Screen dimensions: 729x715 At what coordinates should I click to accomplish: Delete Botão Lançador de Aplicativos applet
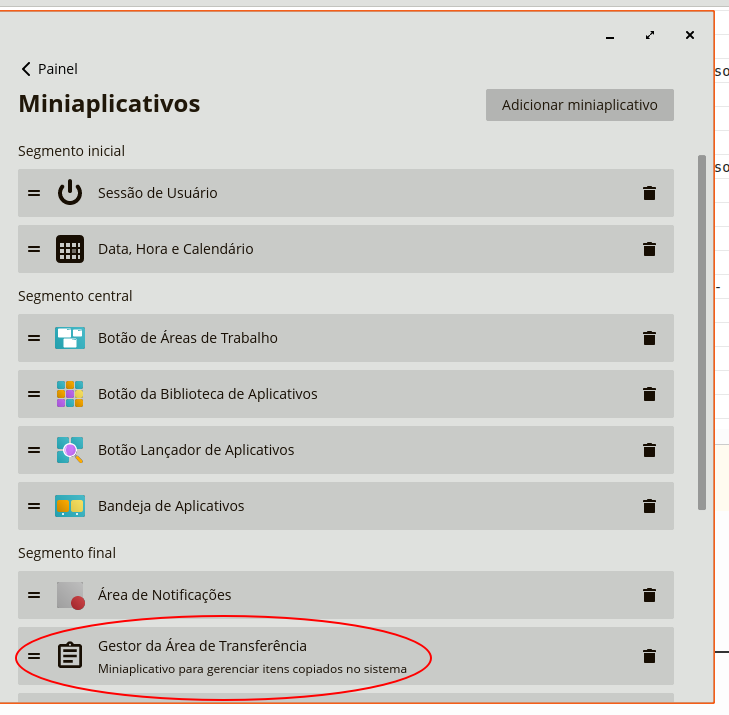(649, 450)
